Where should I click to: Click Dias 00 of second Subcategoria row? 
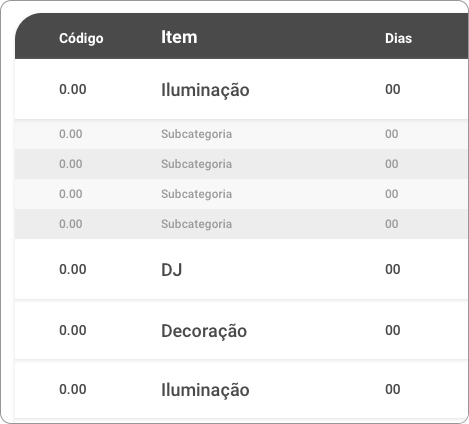392,164
